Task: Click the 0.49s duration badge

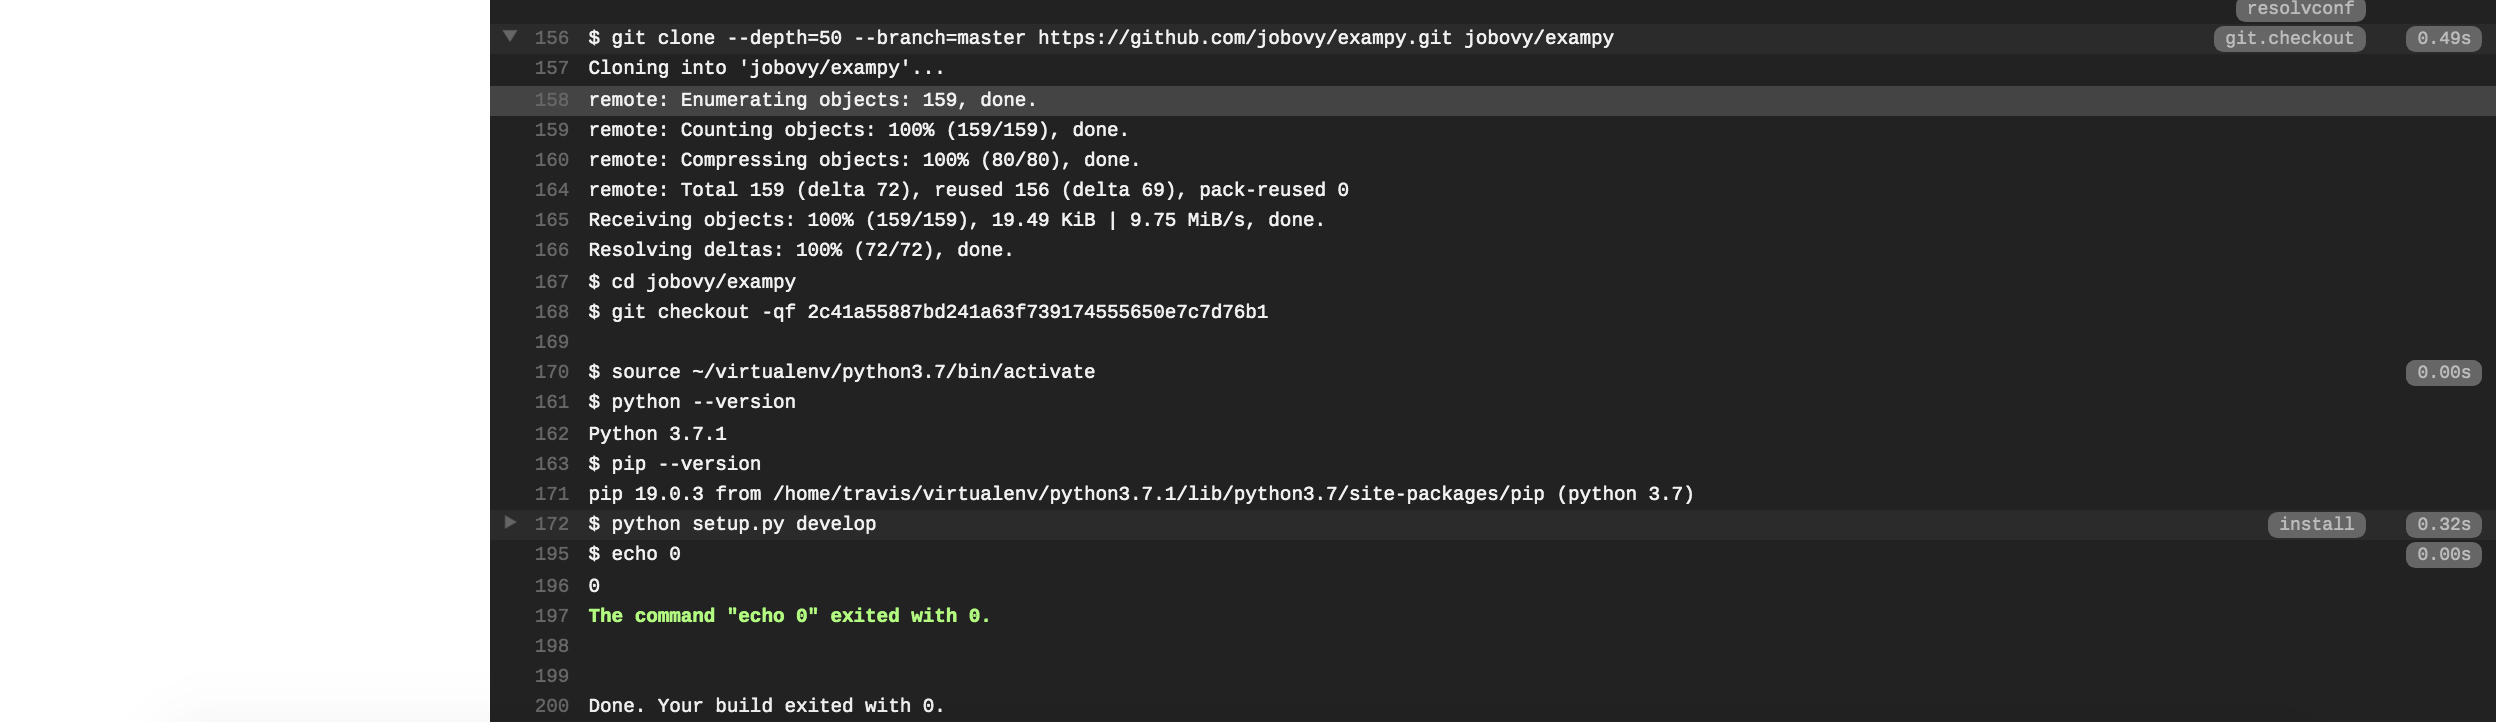Action: coord(2443,38)
